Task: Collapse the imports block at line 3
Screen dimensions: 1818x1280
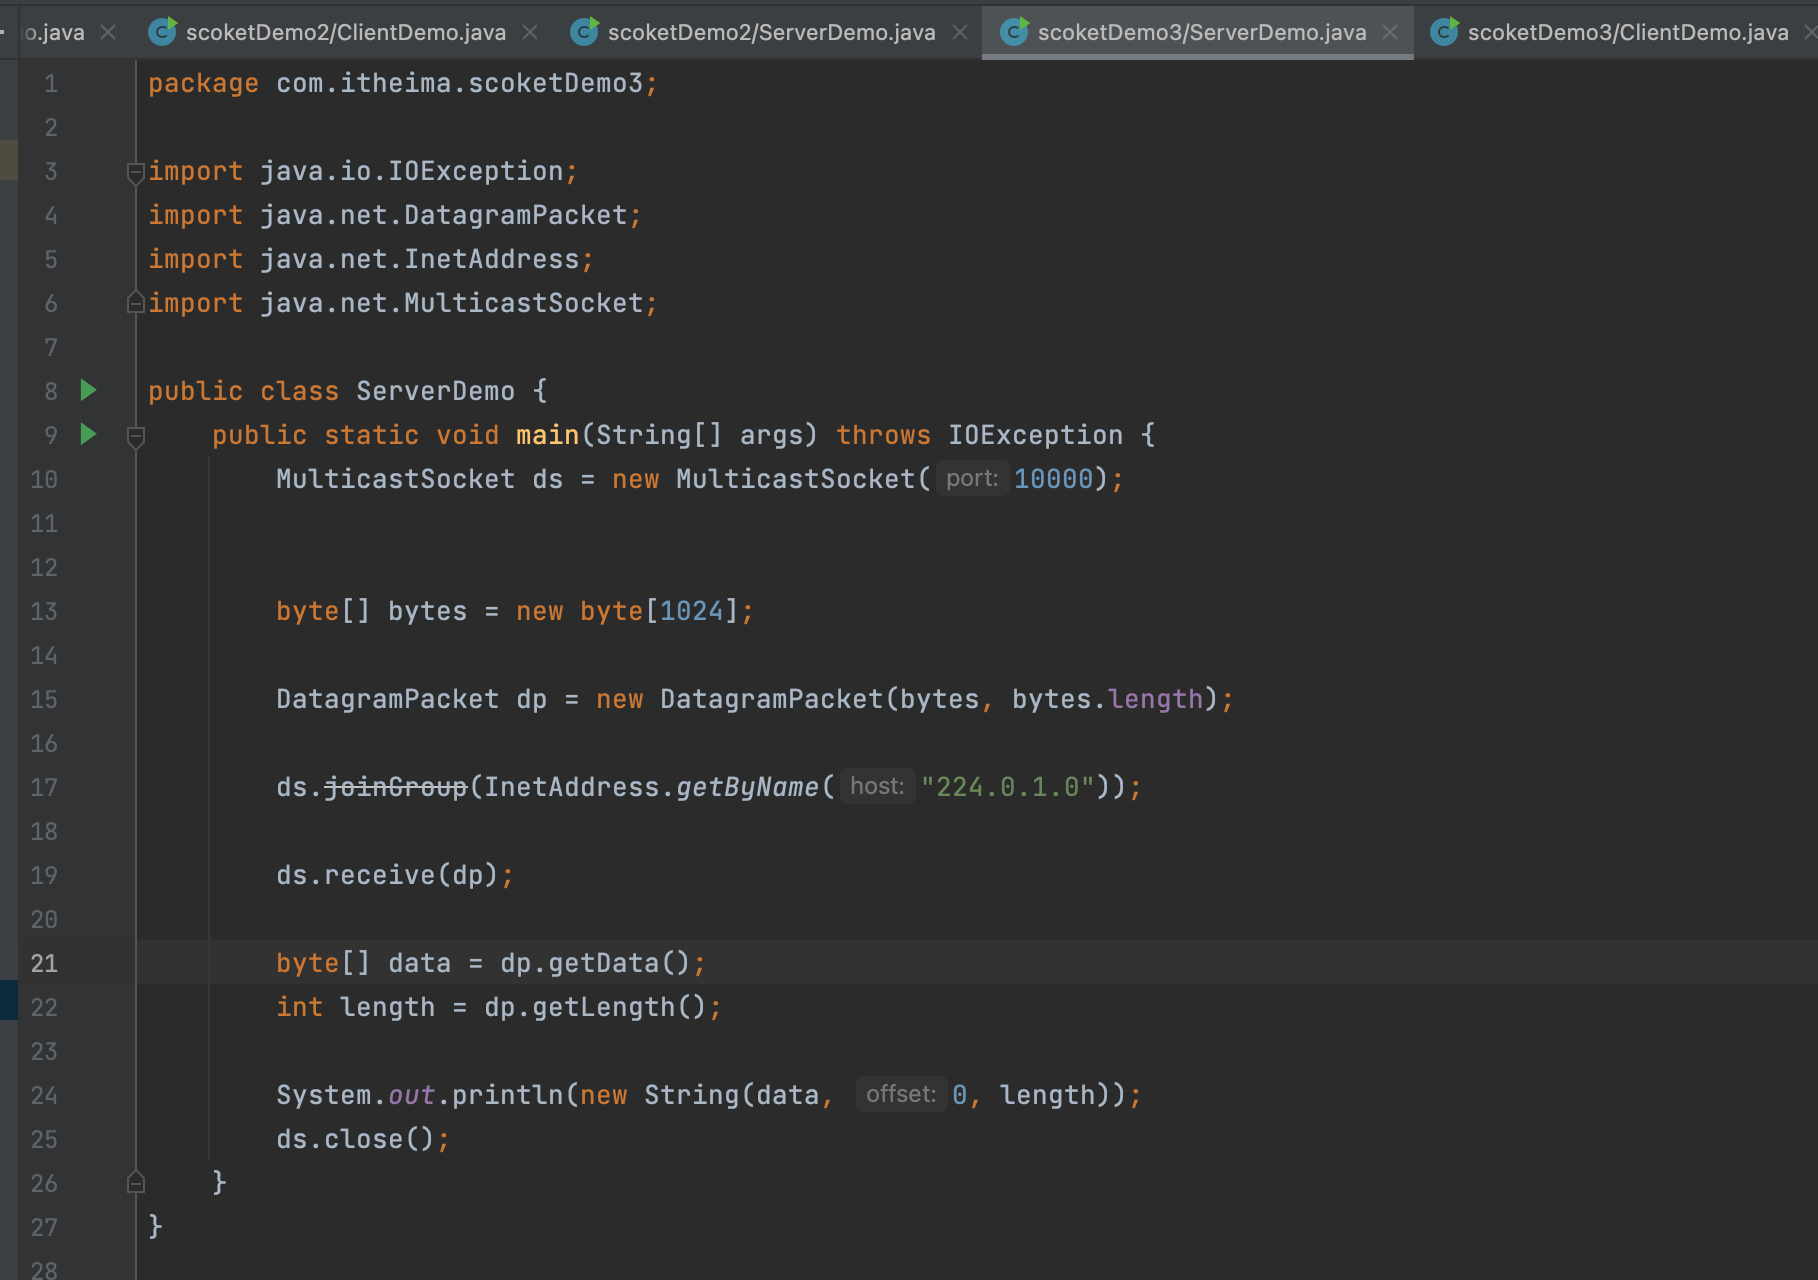Action: 136,173
